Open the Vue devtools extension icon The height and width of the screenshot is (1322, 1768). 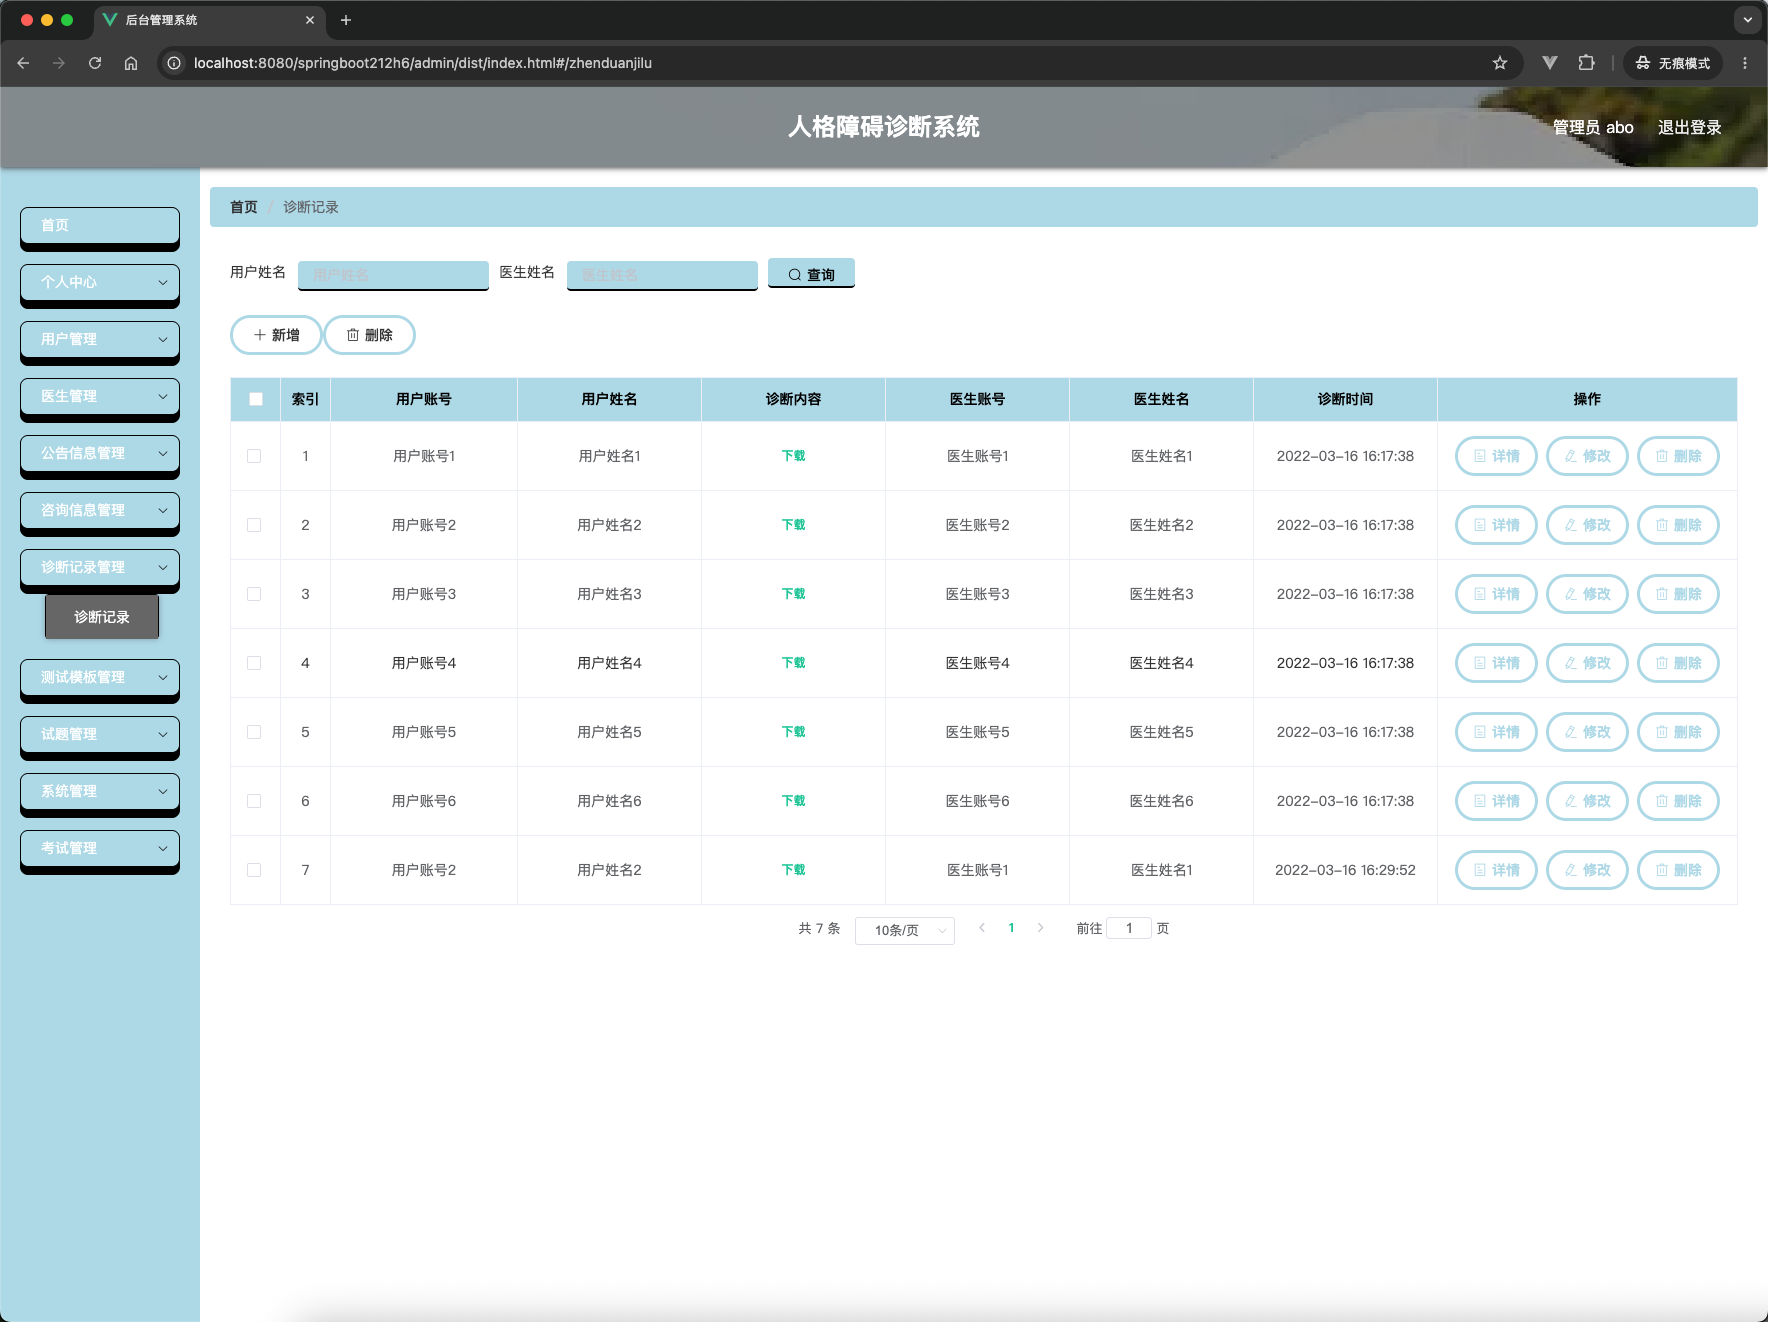click(x=1550, y=63)
